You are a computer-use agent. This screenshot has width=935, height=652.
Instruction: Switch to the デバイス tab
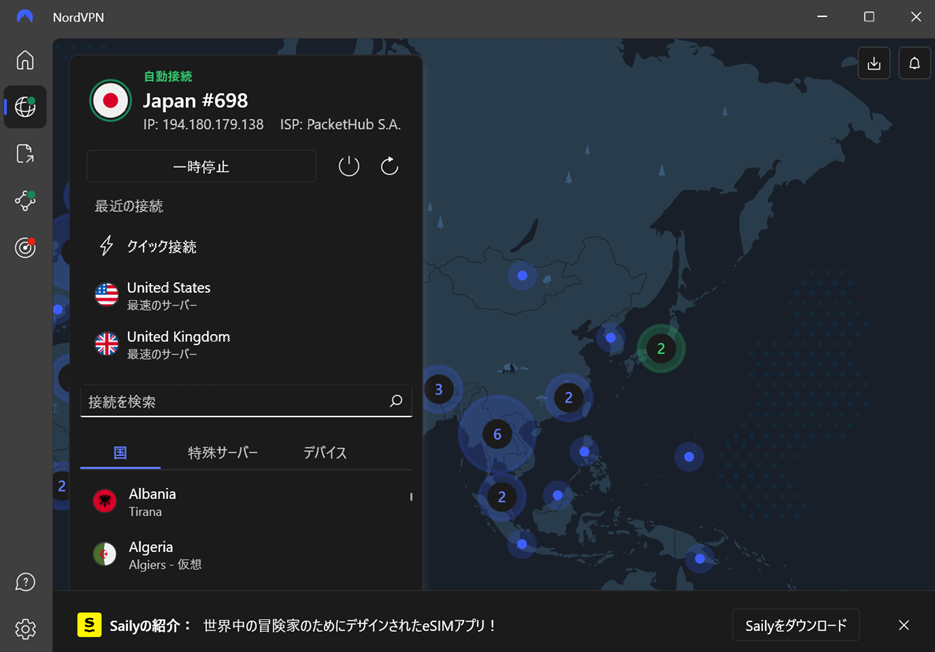(325, 453)
